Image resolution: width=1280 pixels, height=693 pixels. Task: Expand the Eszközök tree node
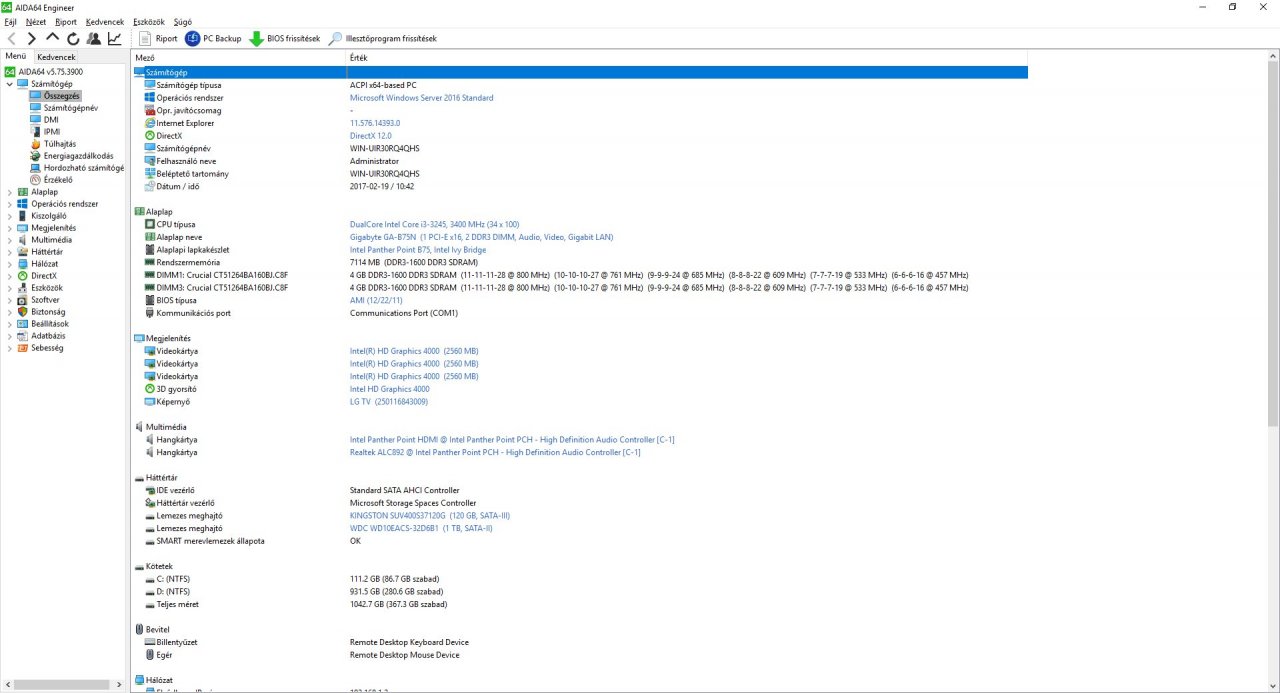click(x=9, y=288)
